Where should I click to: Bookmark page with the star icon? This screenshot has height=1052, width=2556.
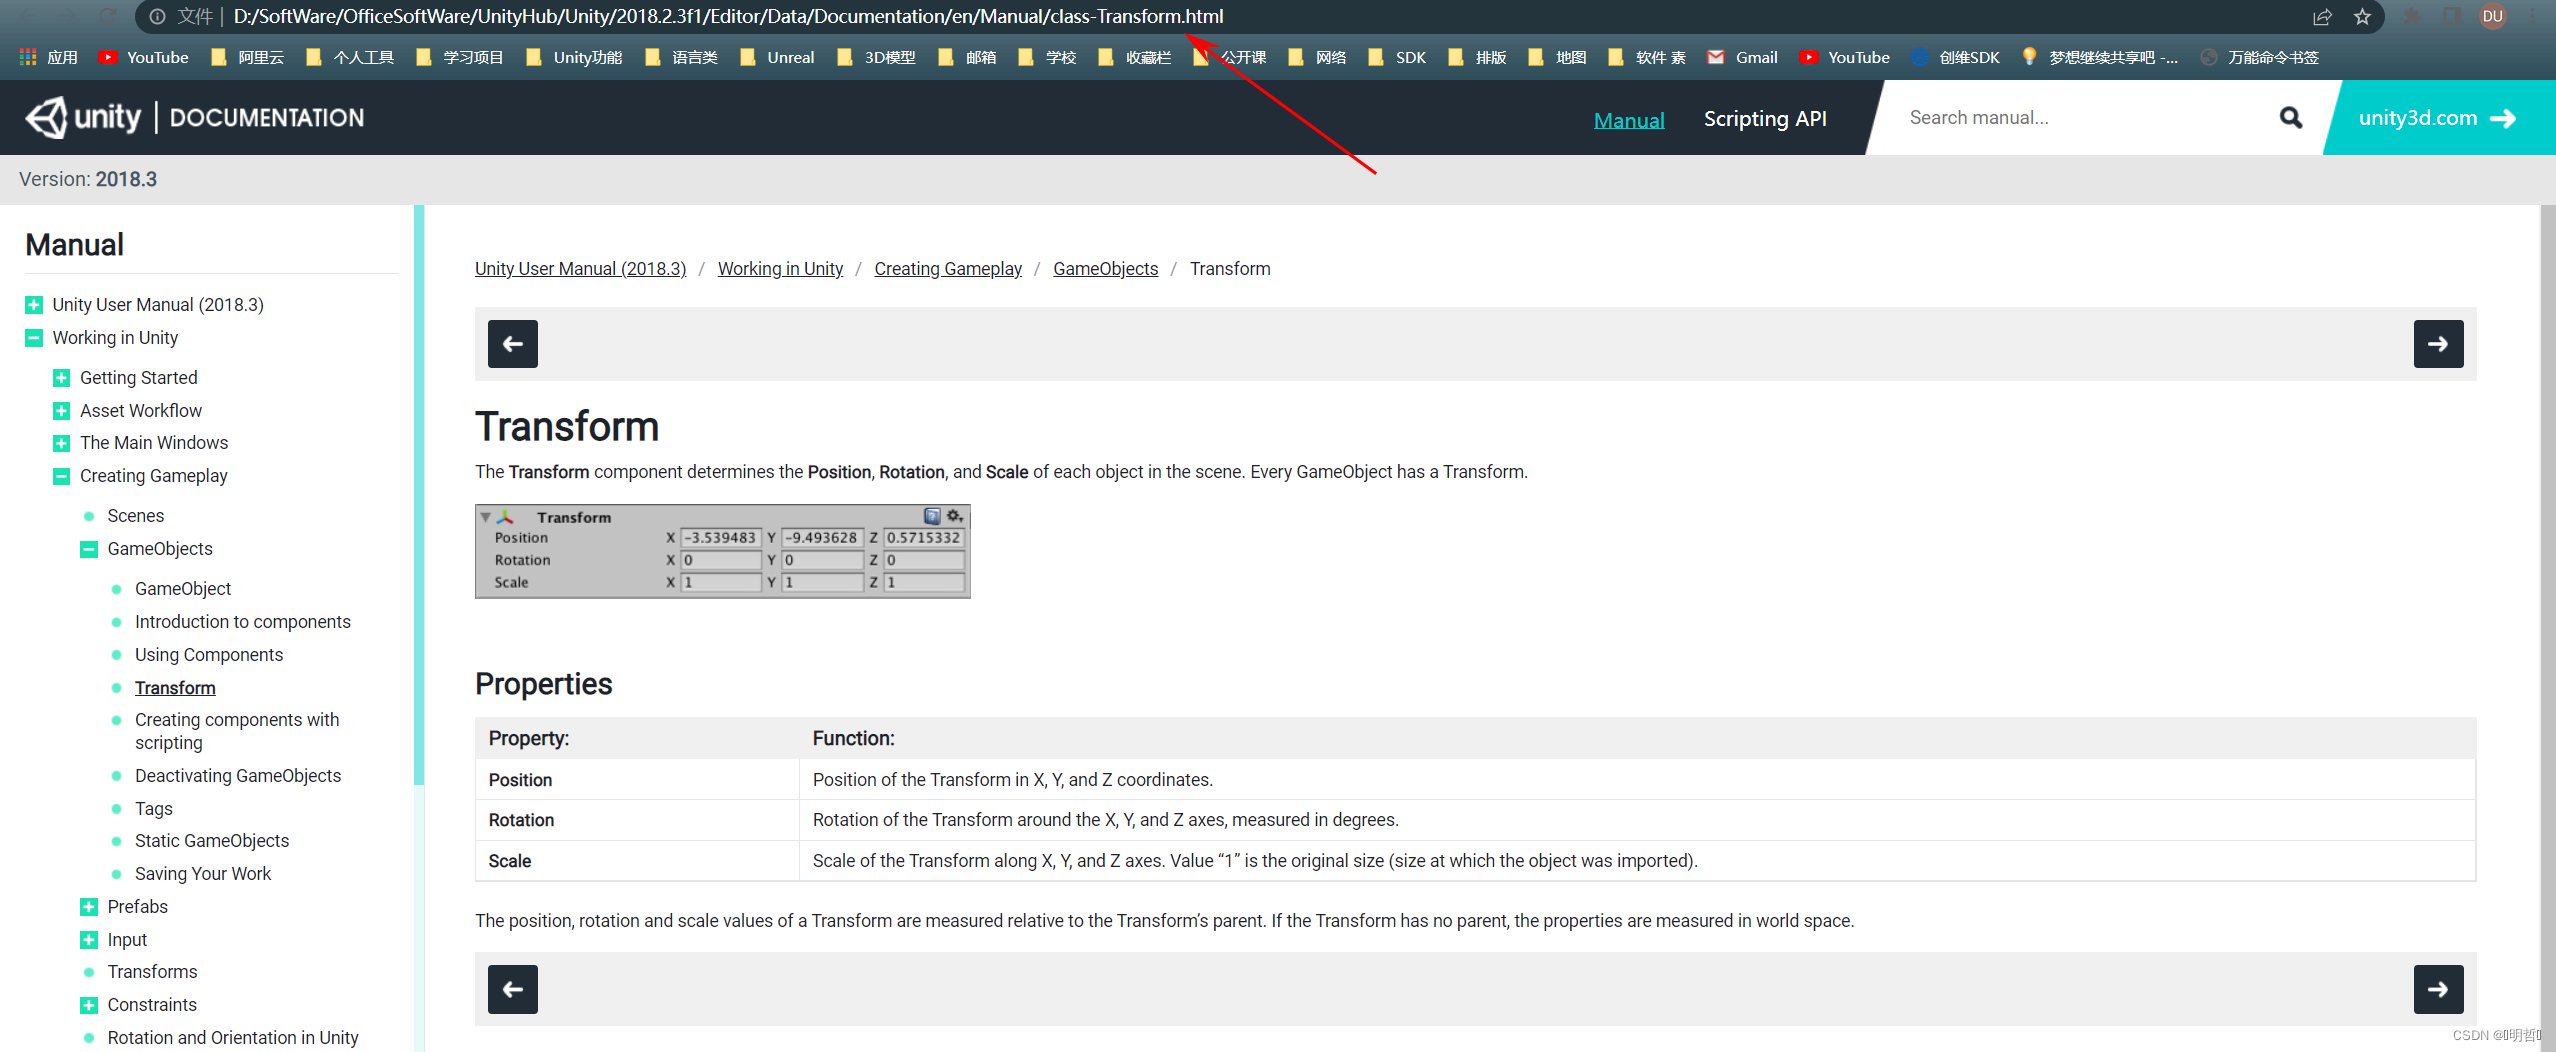[2362, 17]
